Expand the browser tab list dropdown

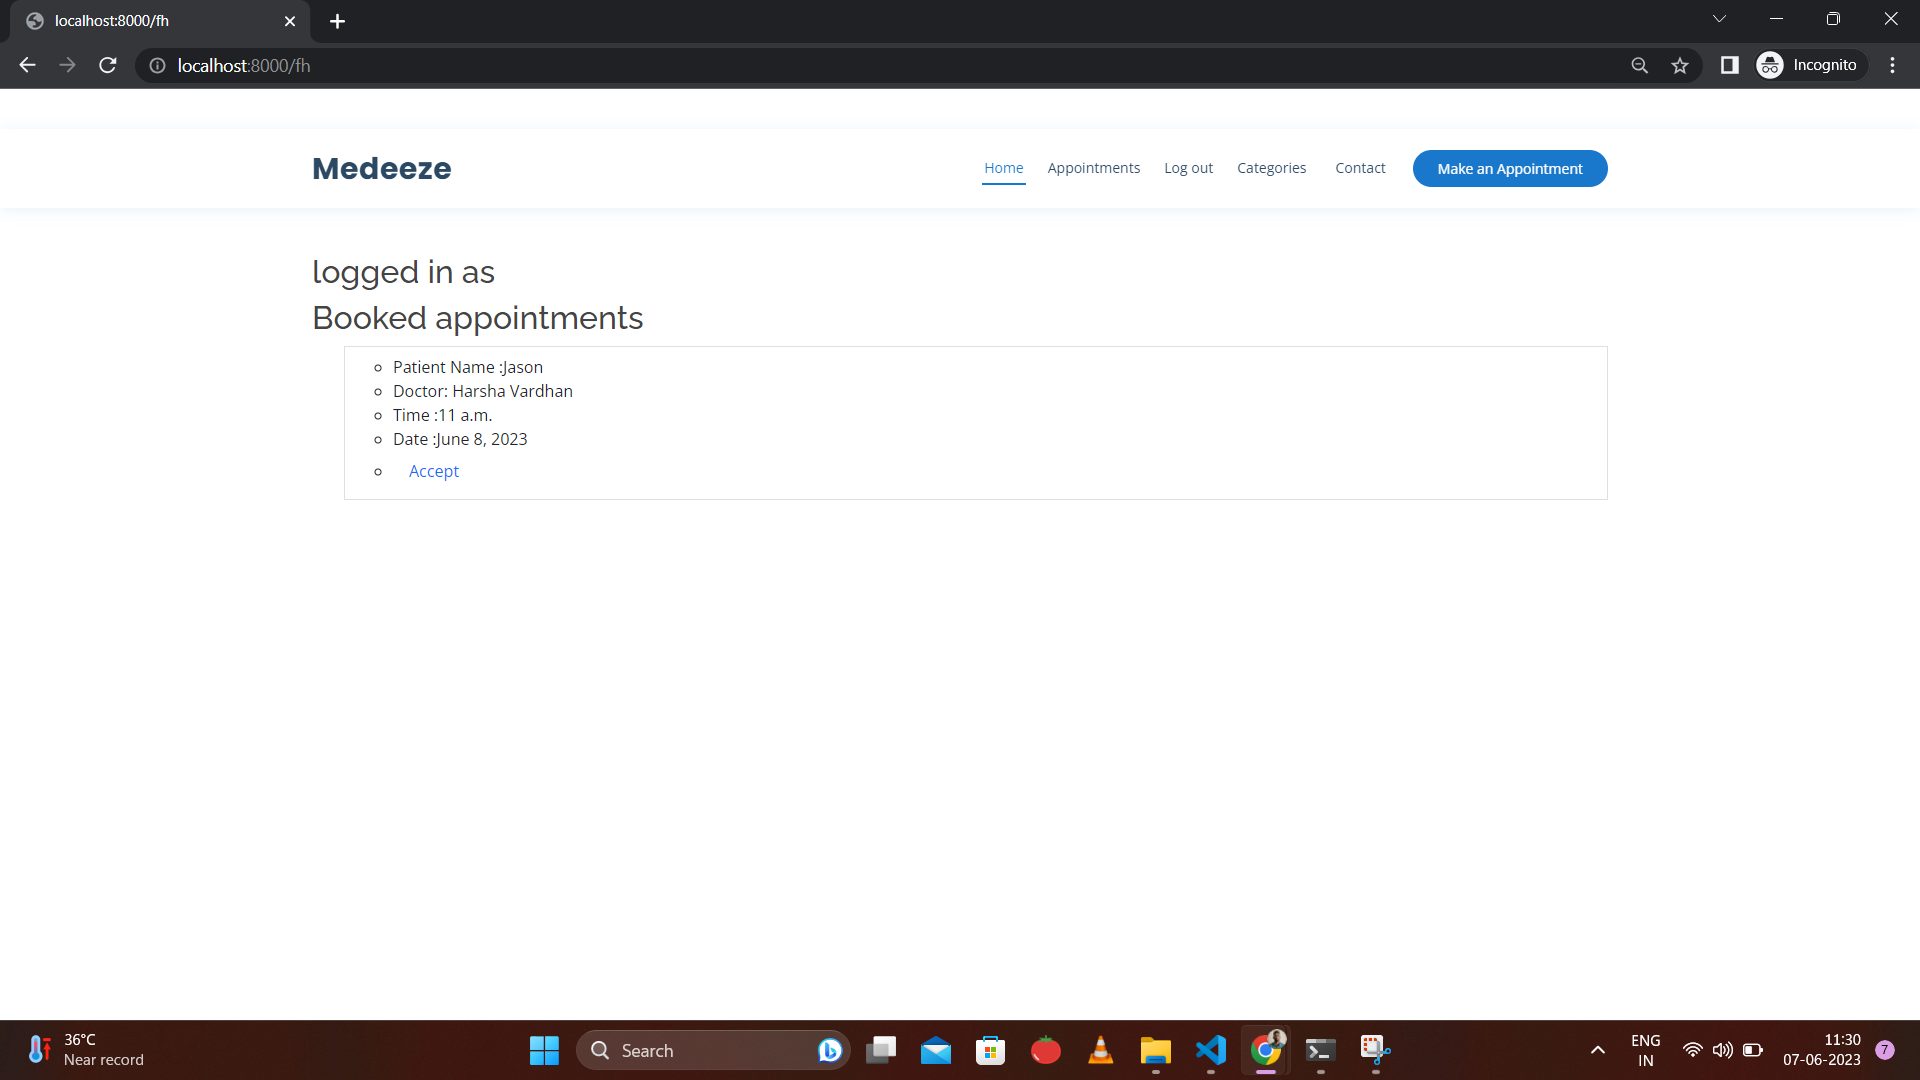(1718, 20)
